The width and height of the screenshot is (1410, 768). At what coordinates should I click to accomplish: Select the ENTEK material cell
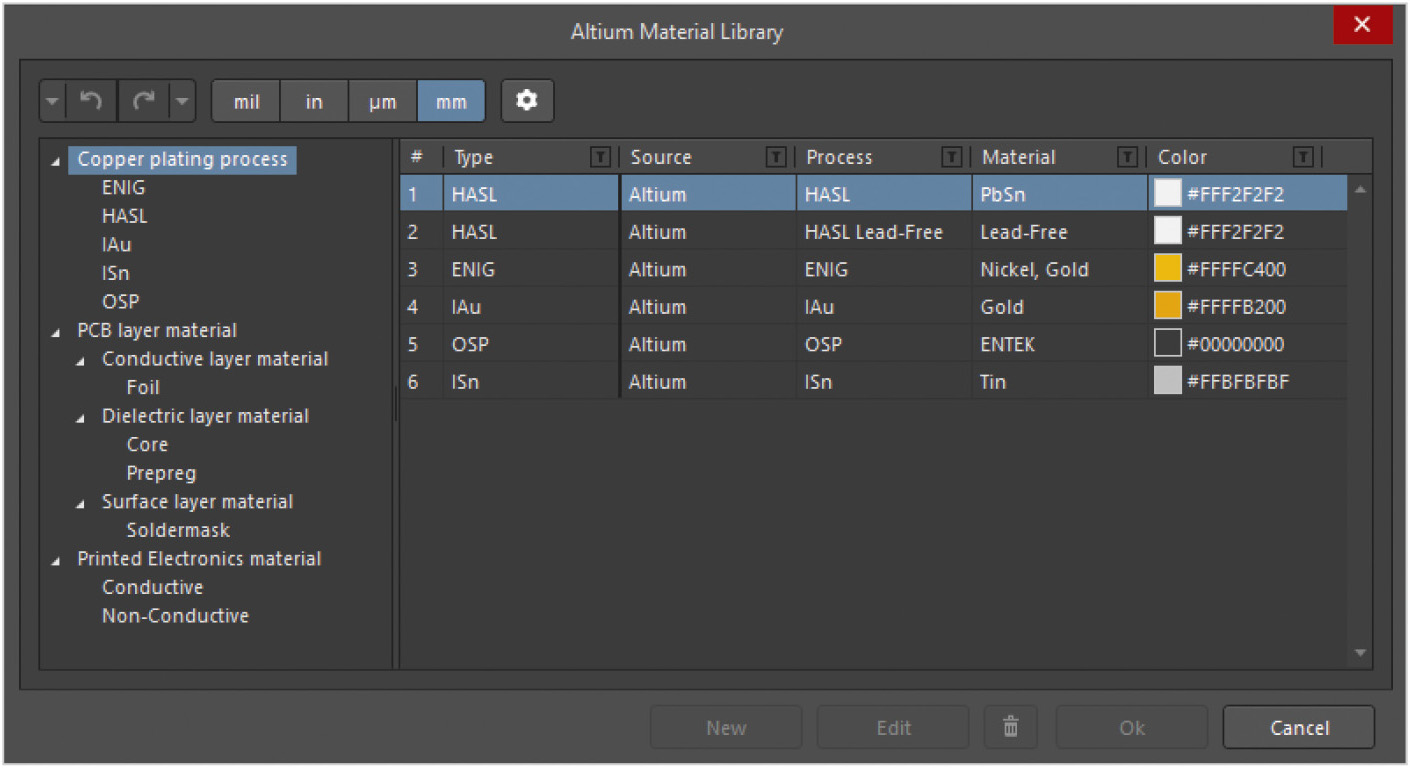[1060, 344]
